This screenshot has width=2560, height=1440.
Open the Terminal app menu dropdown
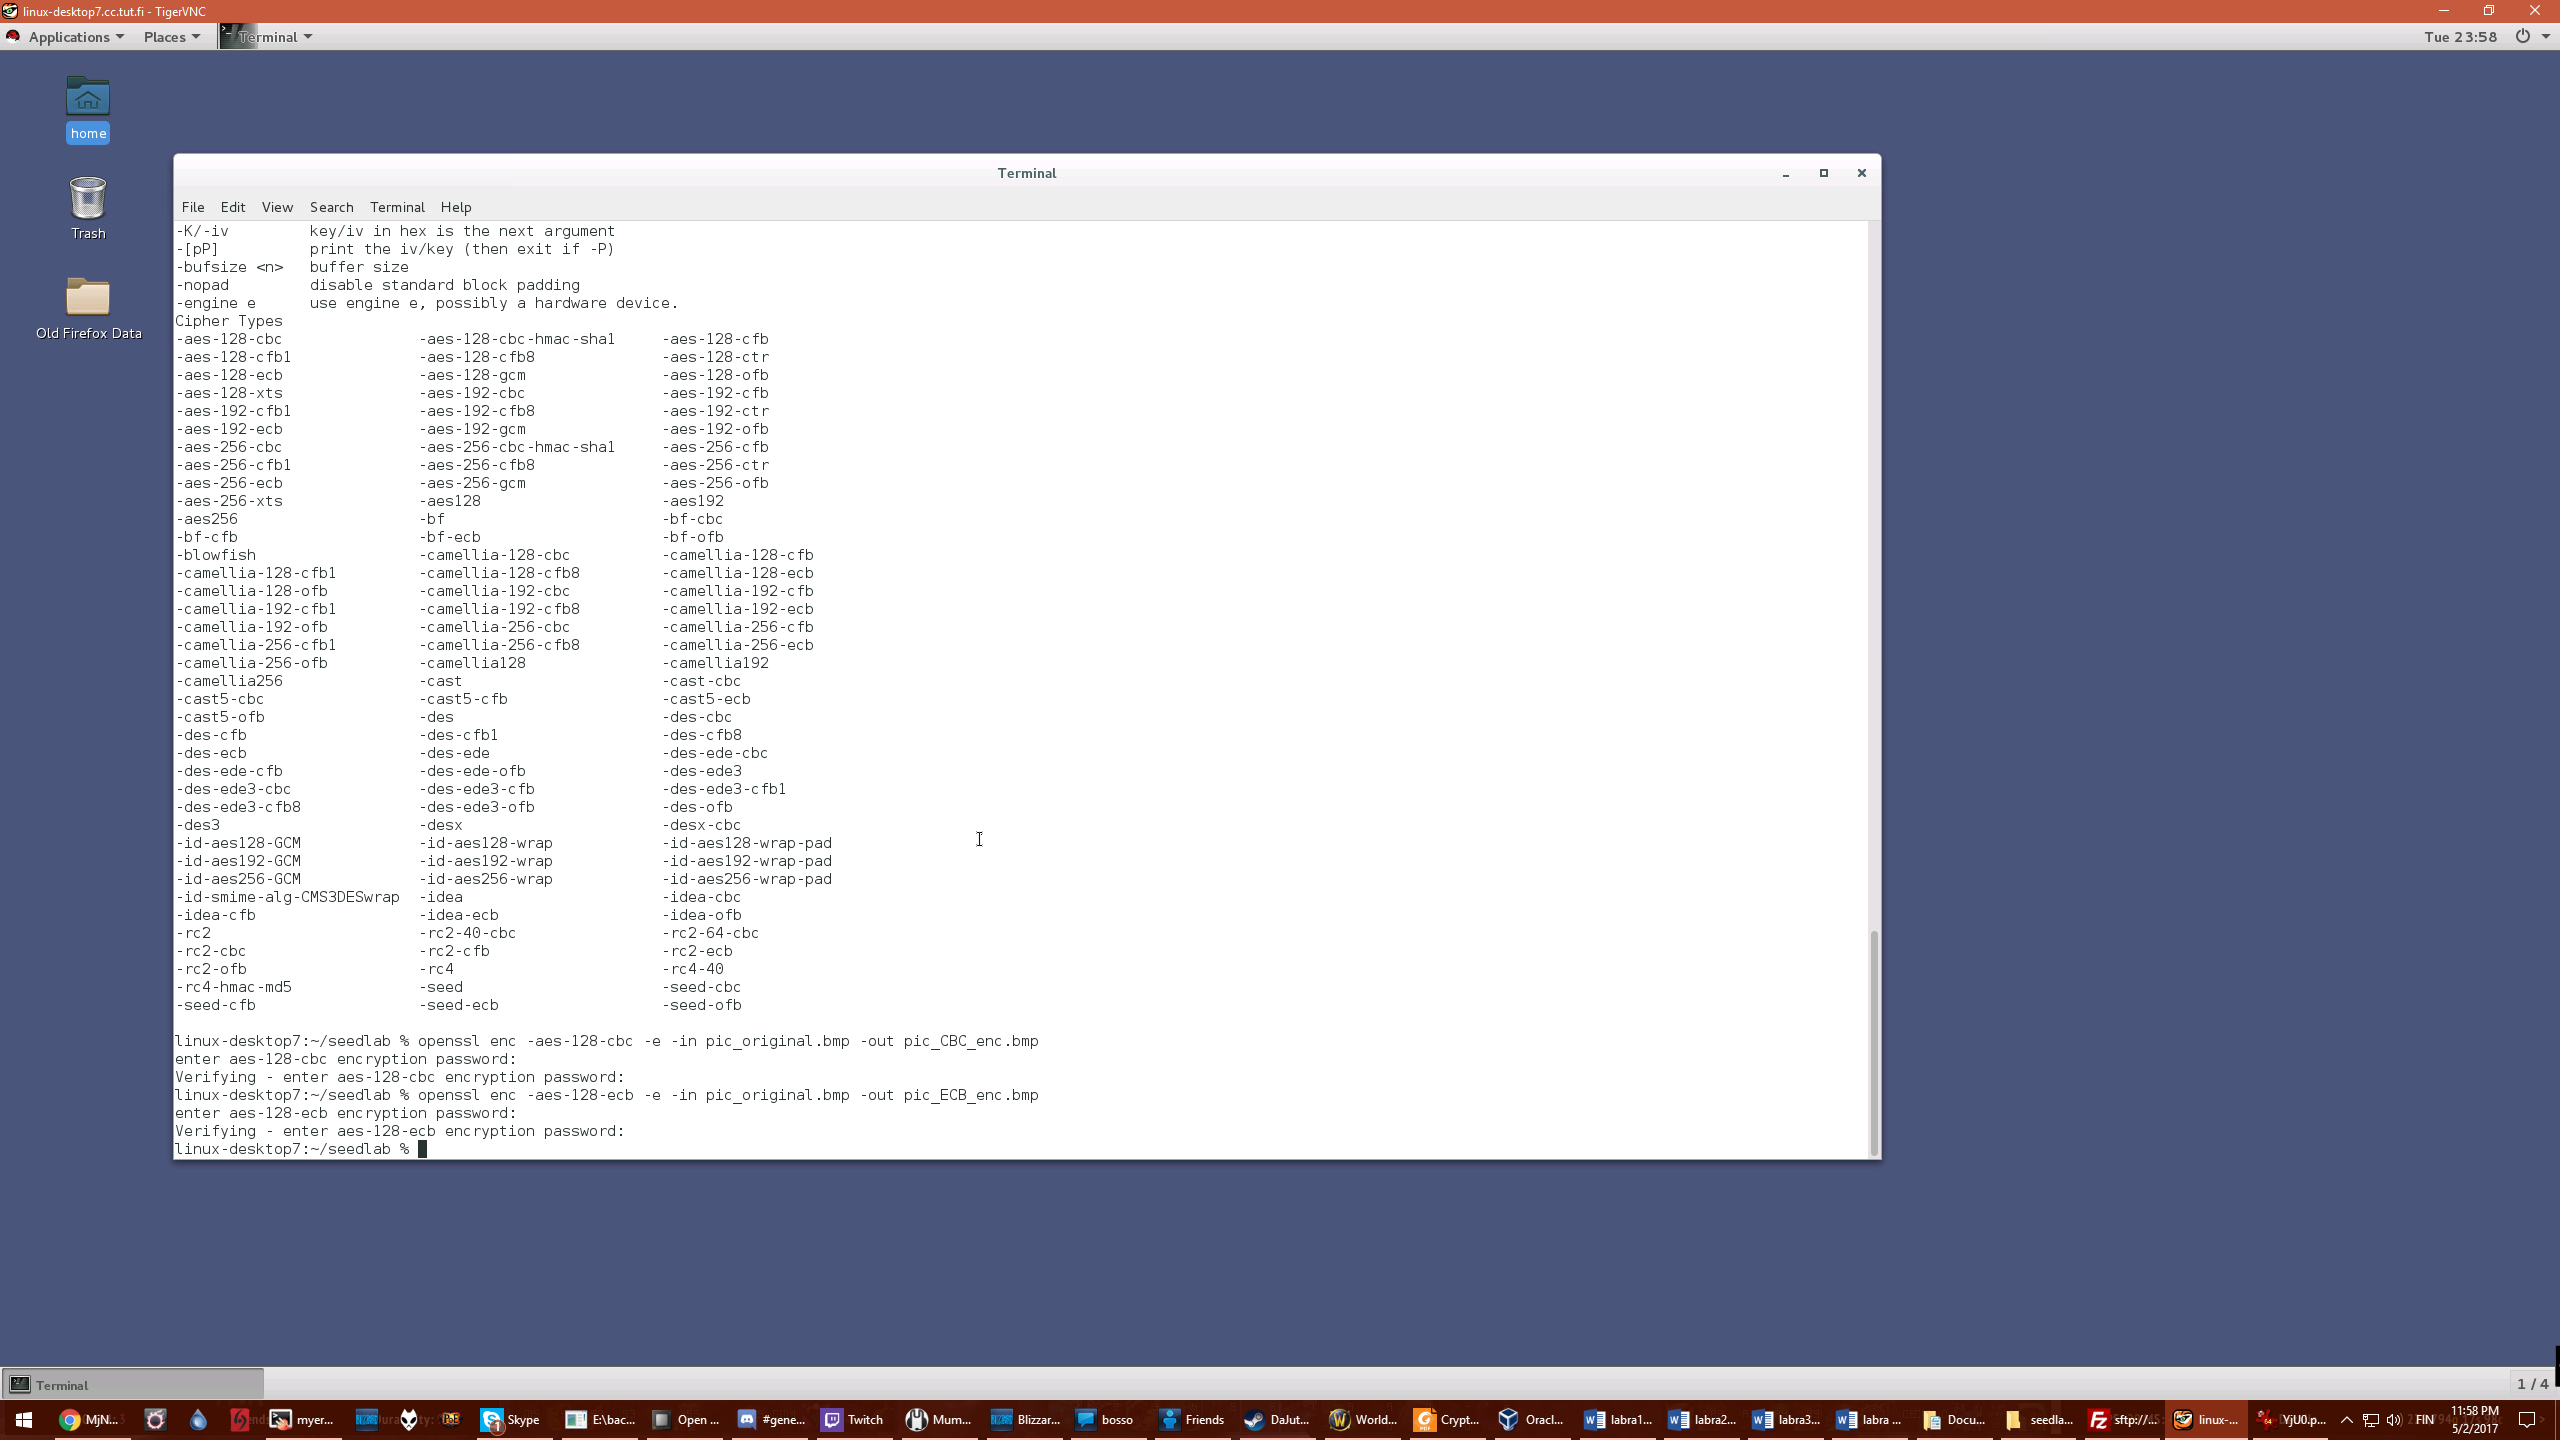point(268,37)
